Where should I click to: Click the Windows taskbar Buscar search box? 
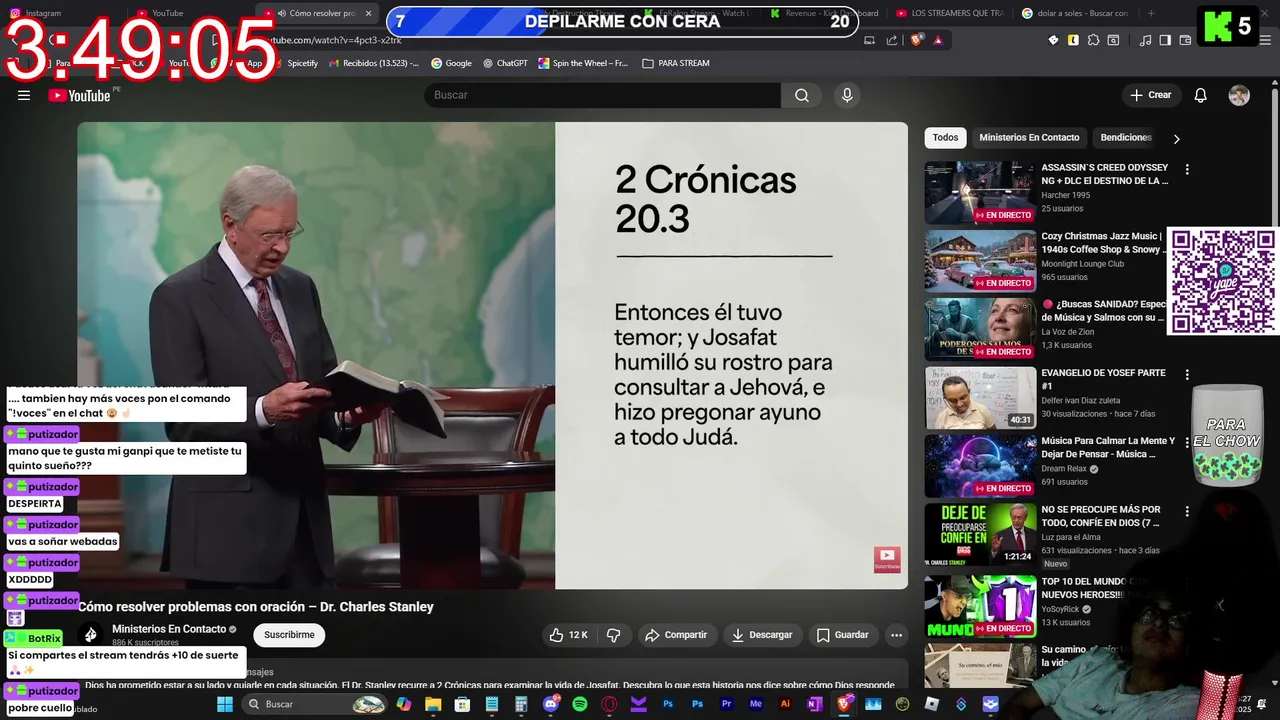point(315,705)
